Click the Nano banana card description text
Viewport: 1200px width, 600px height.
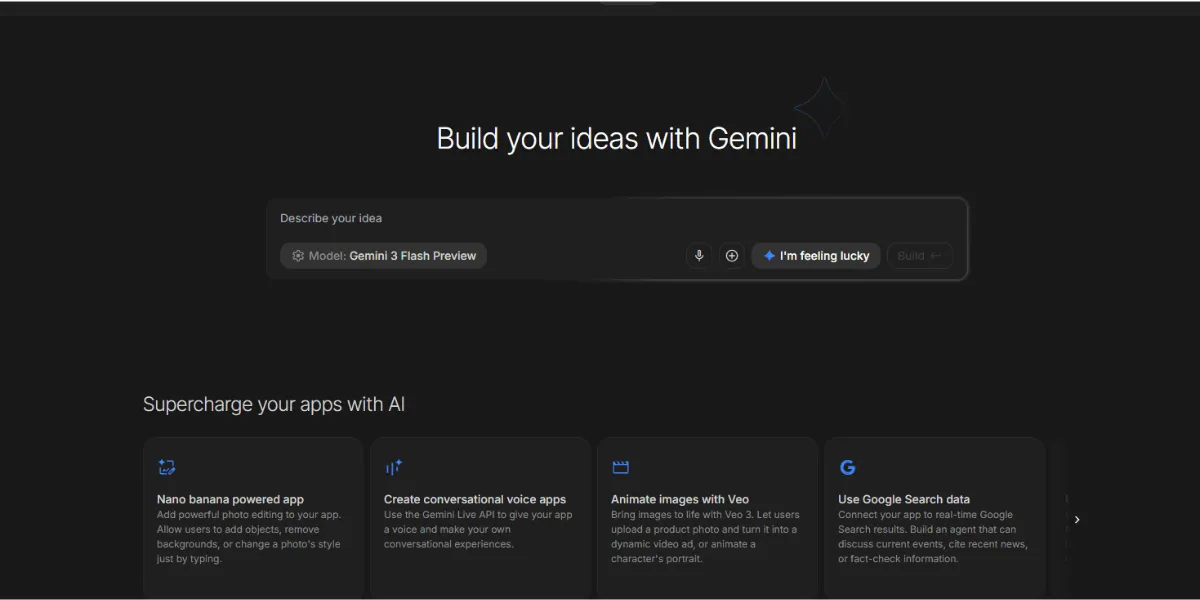tap(250, 537)
